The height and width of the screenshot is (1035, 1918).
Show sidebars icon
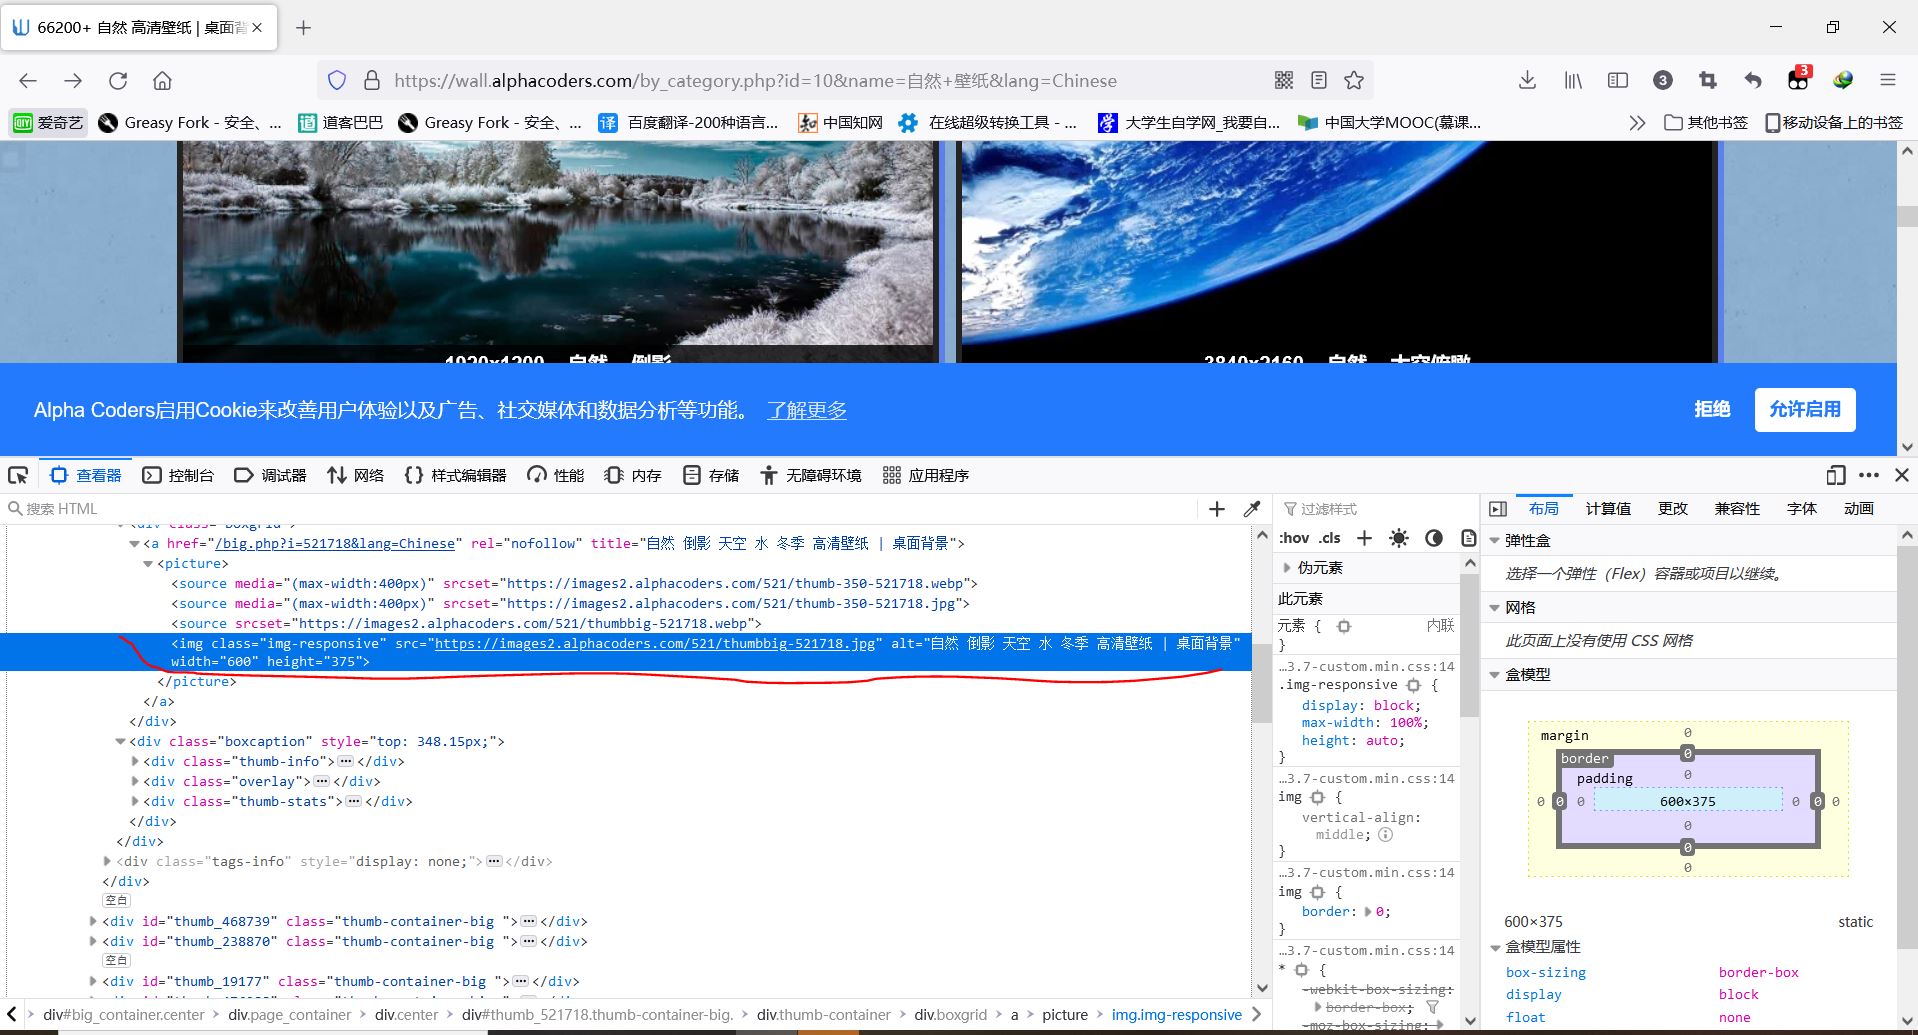click(1618, 81)
